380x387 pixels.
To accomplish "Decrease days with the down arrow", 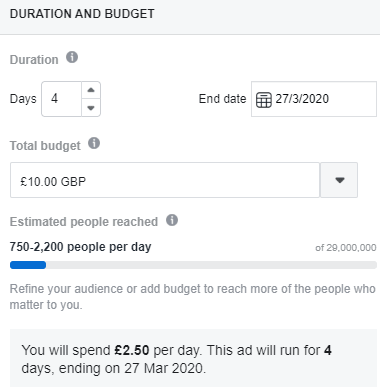I will point(91,108).
